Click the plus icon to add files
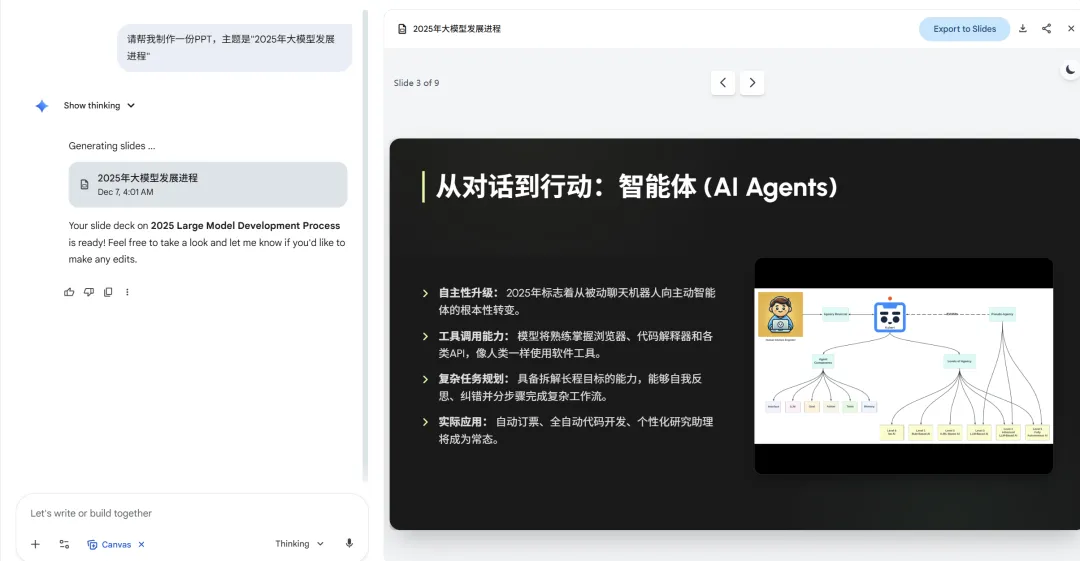The width and height of the screenshot is (1080, 561). (x=35, y=544)
